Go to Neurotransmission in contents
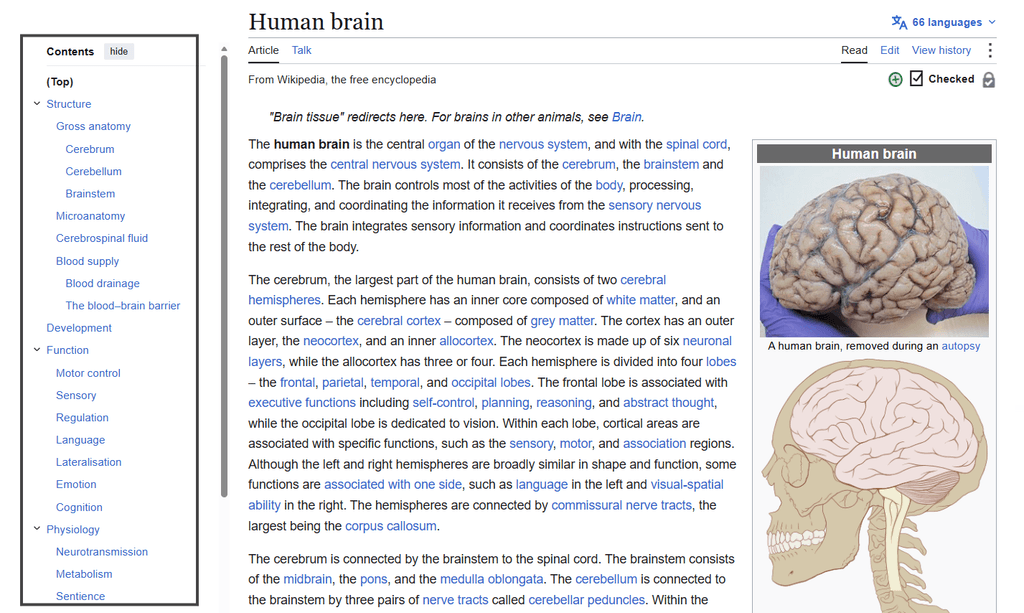Screen dimensions: 1024x613 click(102, 551)
